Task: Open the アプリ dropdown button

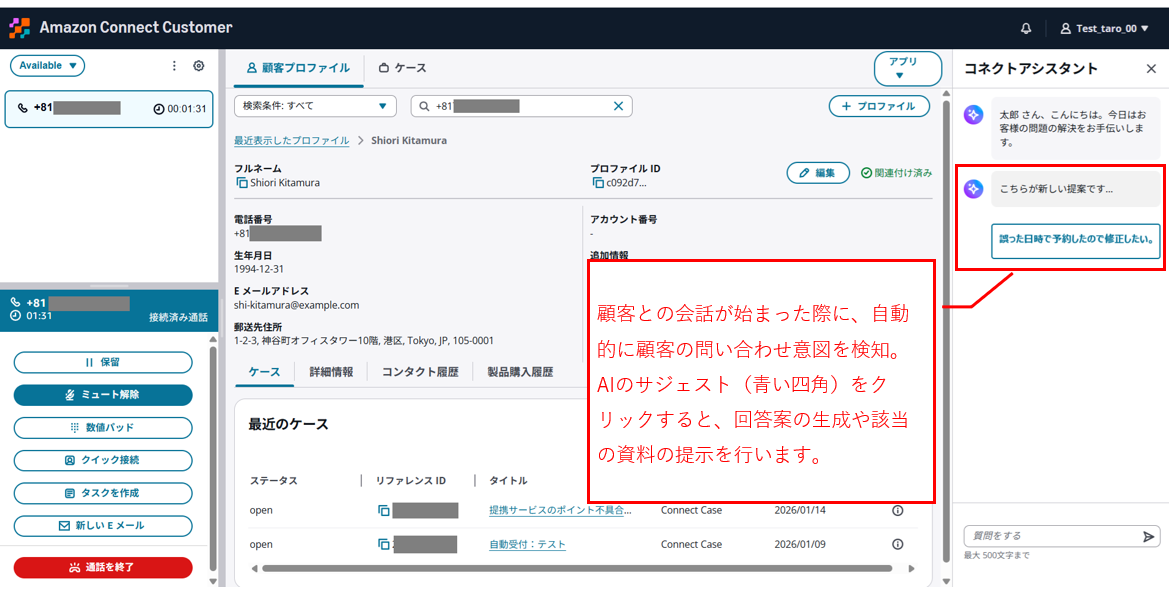Action: (x=908, y=69)
